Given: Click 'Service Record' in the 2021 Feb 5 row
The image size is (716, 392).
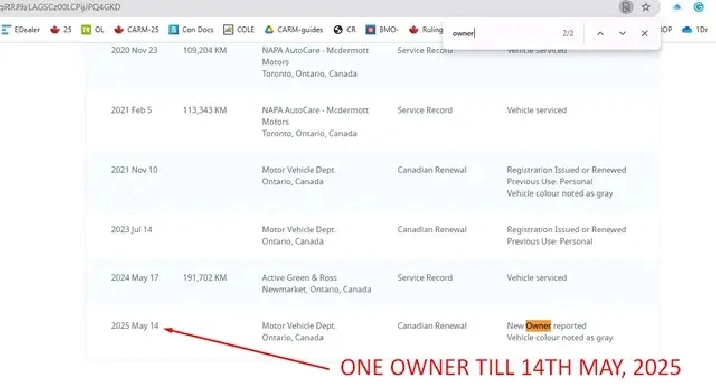Looking at the screenshot, I should [425, 110].
